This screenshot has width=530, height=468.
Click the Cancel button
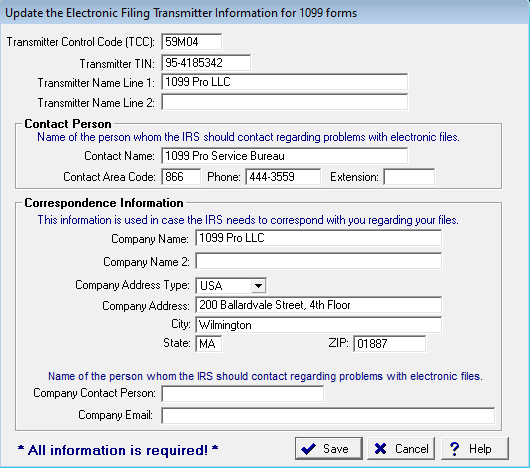tap(401, 449)
